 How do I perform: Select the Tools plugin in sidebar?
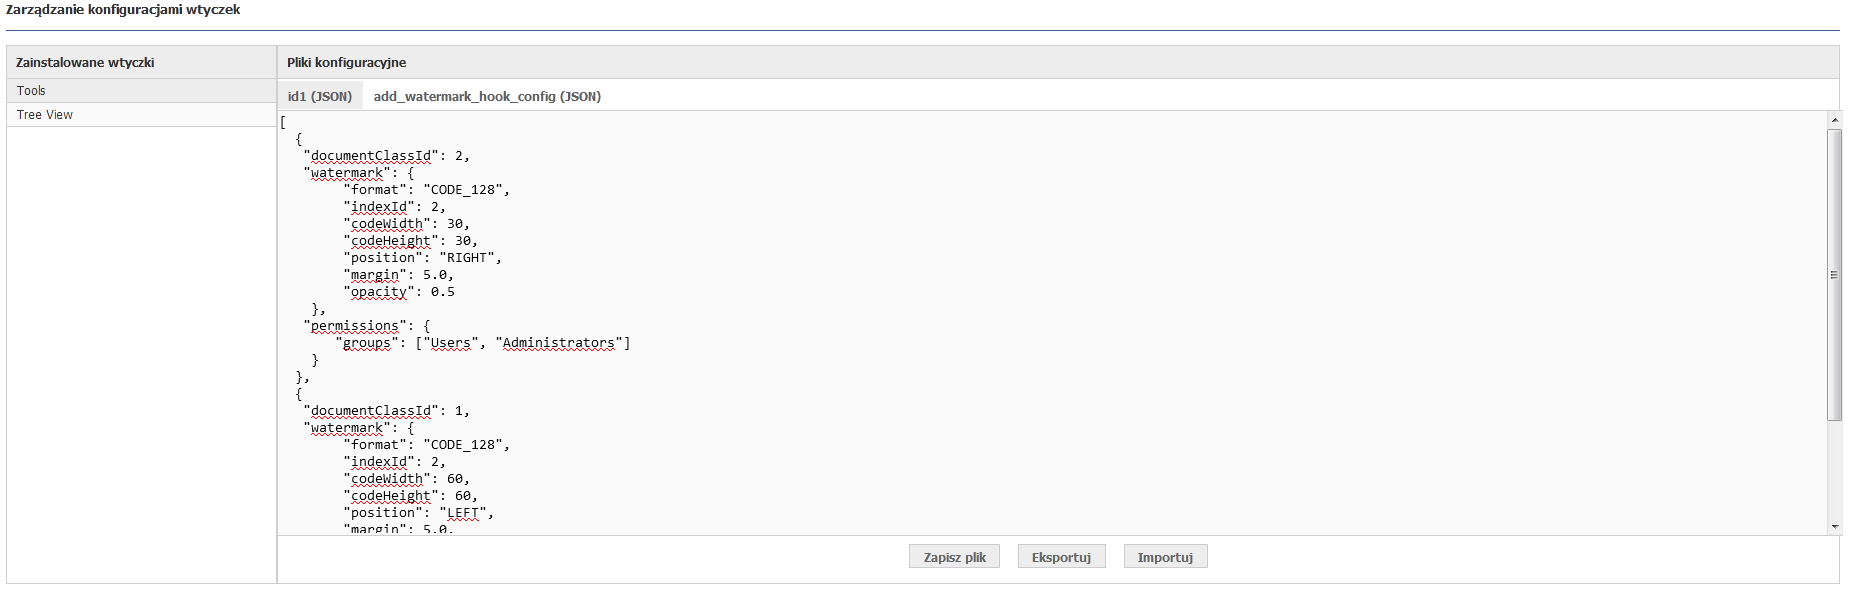click(141, 91)
